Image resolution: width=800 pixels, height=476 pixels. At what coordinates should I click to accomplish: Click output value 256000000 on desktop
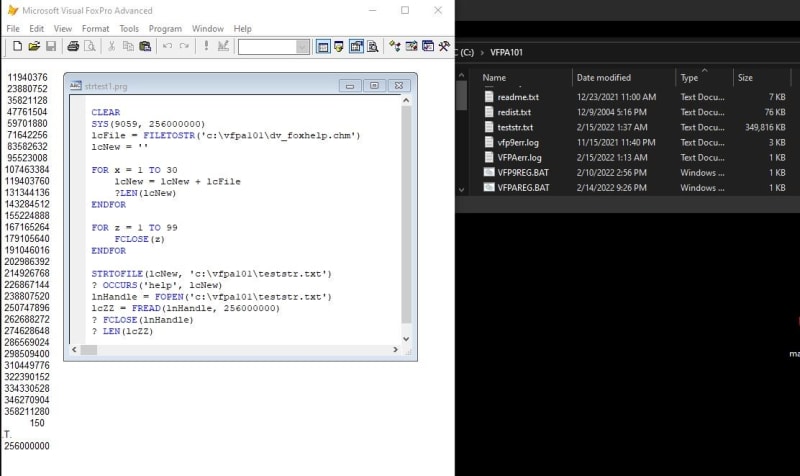click(27, 446)
